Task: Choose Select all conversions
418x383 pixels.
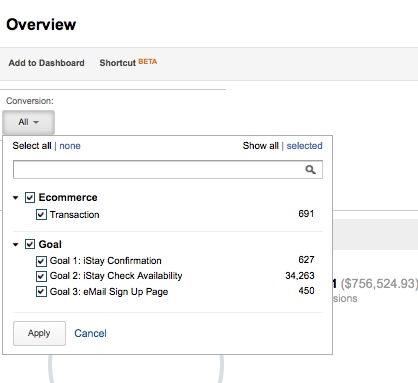Action: (32, 146)
